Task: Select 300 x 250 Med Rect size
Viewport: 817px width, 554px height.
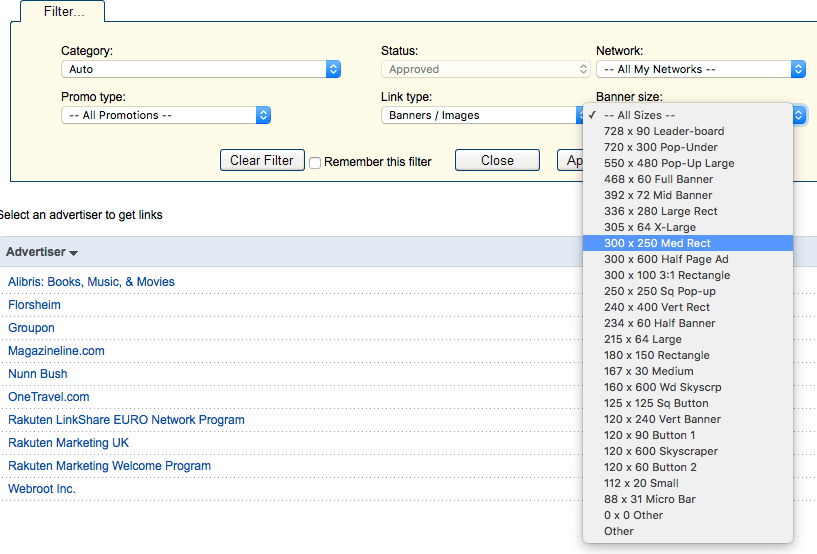Action: click(657, 243)
